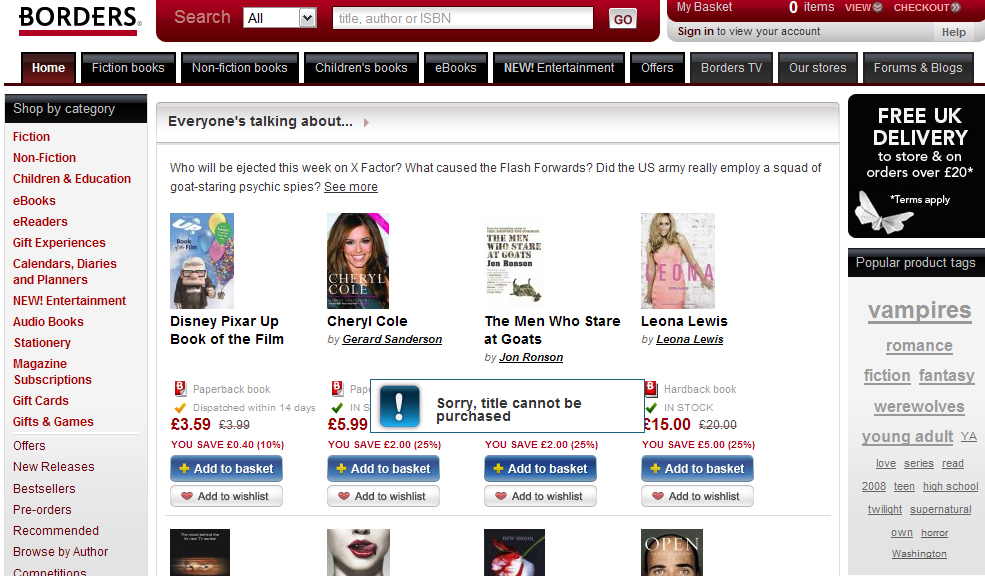Open the Disney Pixar Up book cover

click(202, 261)
